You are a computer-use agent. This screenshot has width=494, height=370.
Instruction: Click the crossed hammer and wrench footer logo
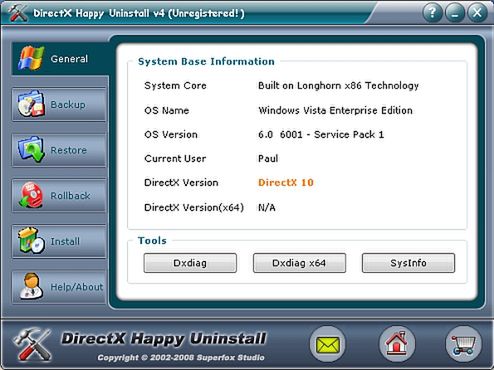(33, 345)
